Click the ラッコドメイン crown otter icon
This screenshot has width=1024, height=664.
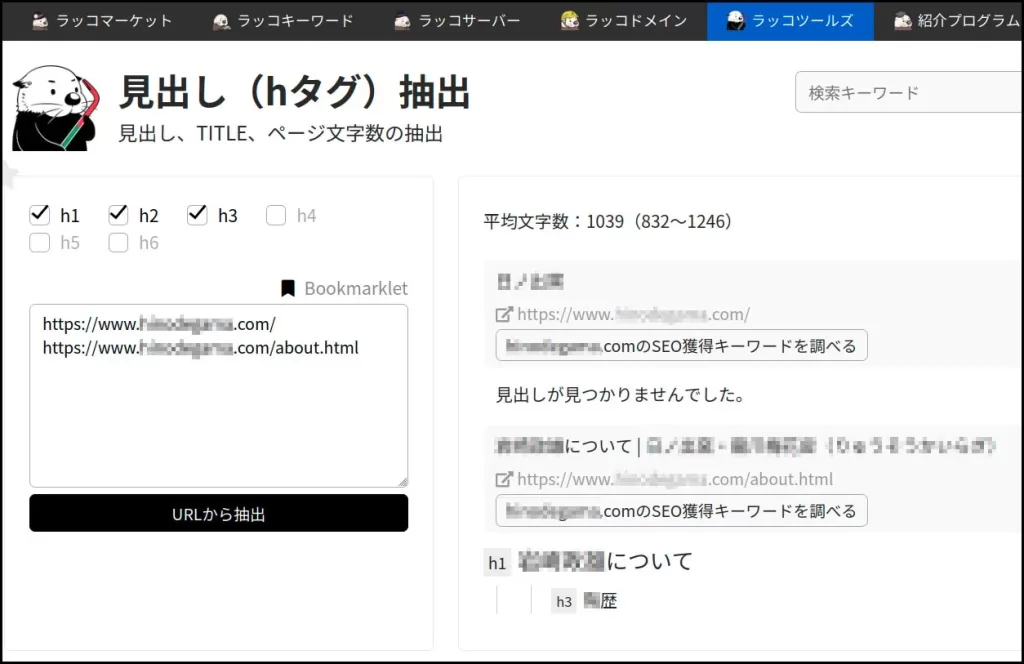click(x=570, y=18)
